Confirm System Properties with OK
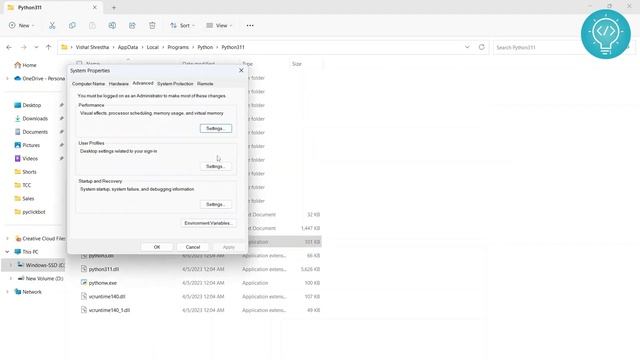The width and height of the screenshot is (640, 360). point(157,247)
